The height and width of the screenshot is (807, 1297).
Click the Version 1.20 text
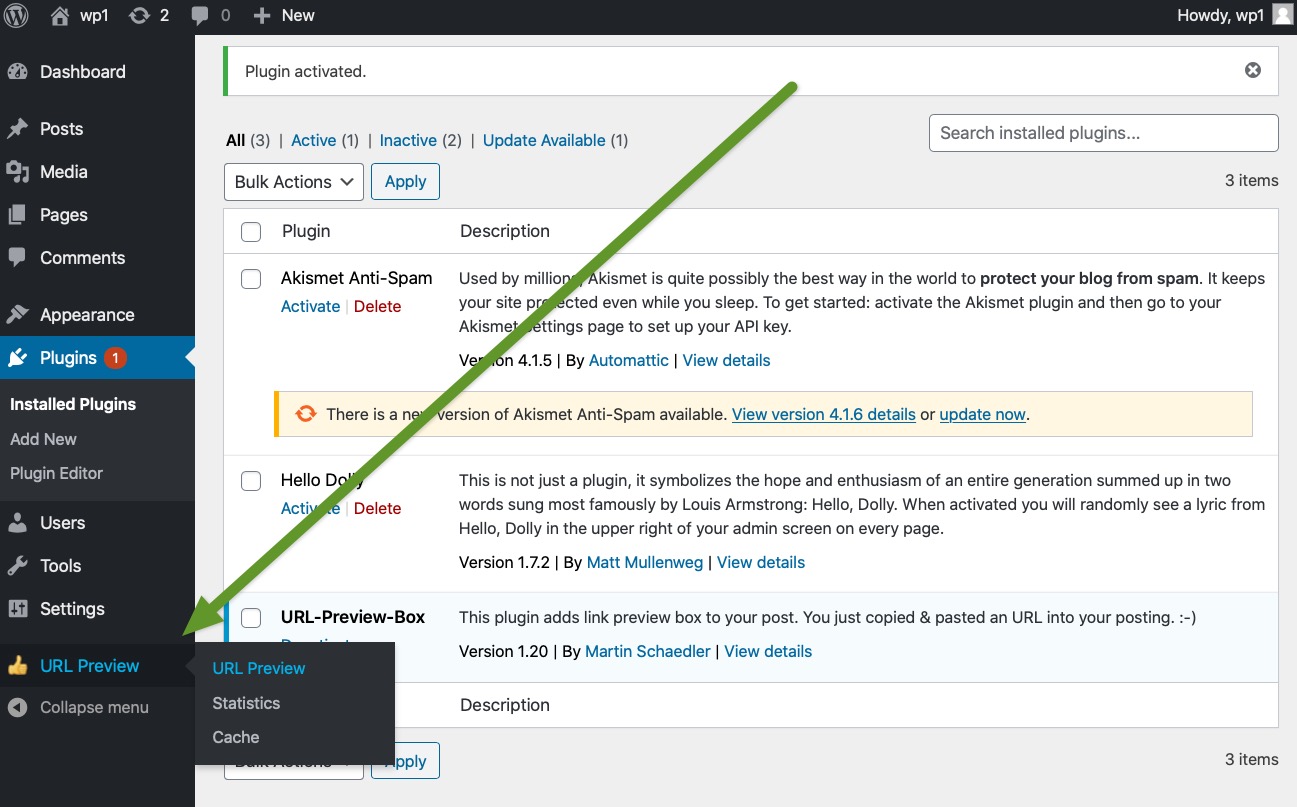click(503, 652)
